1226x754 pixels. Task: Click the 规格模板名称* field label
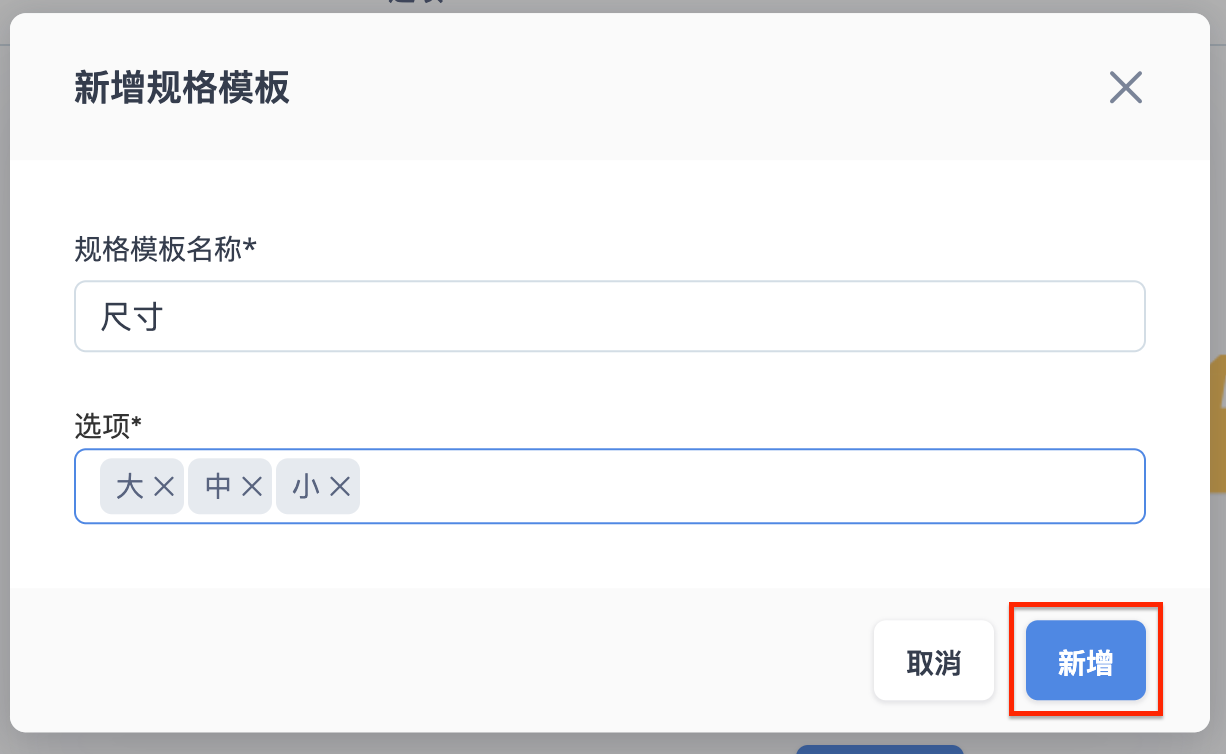point(165,249)
